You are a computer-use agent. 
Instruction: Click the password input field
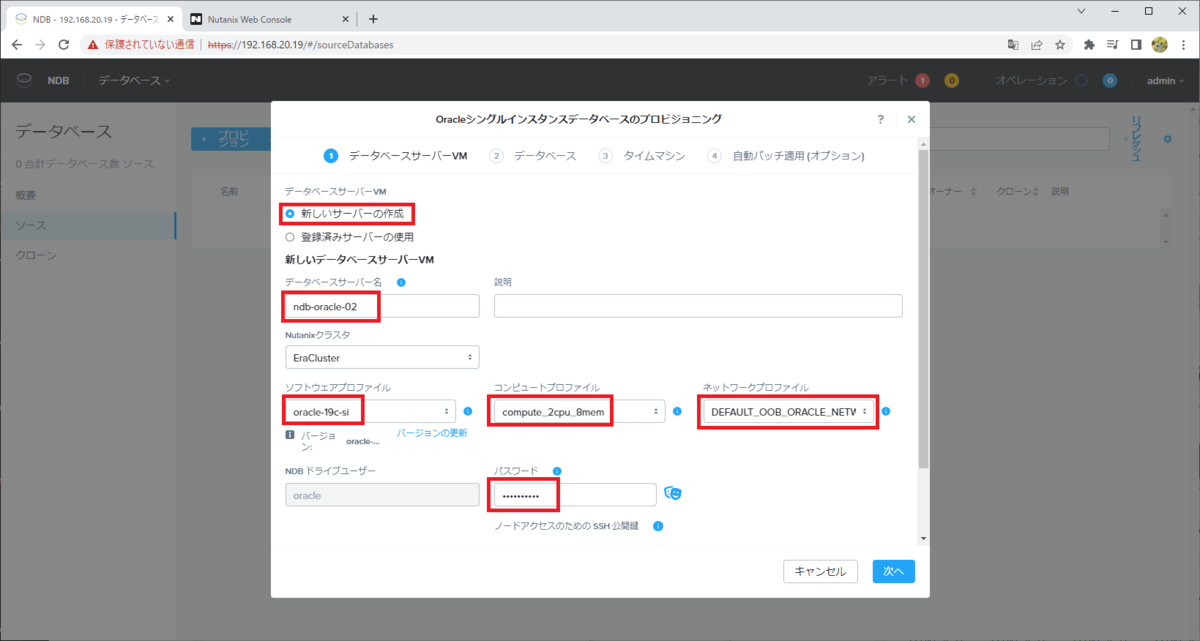575,494
